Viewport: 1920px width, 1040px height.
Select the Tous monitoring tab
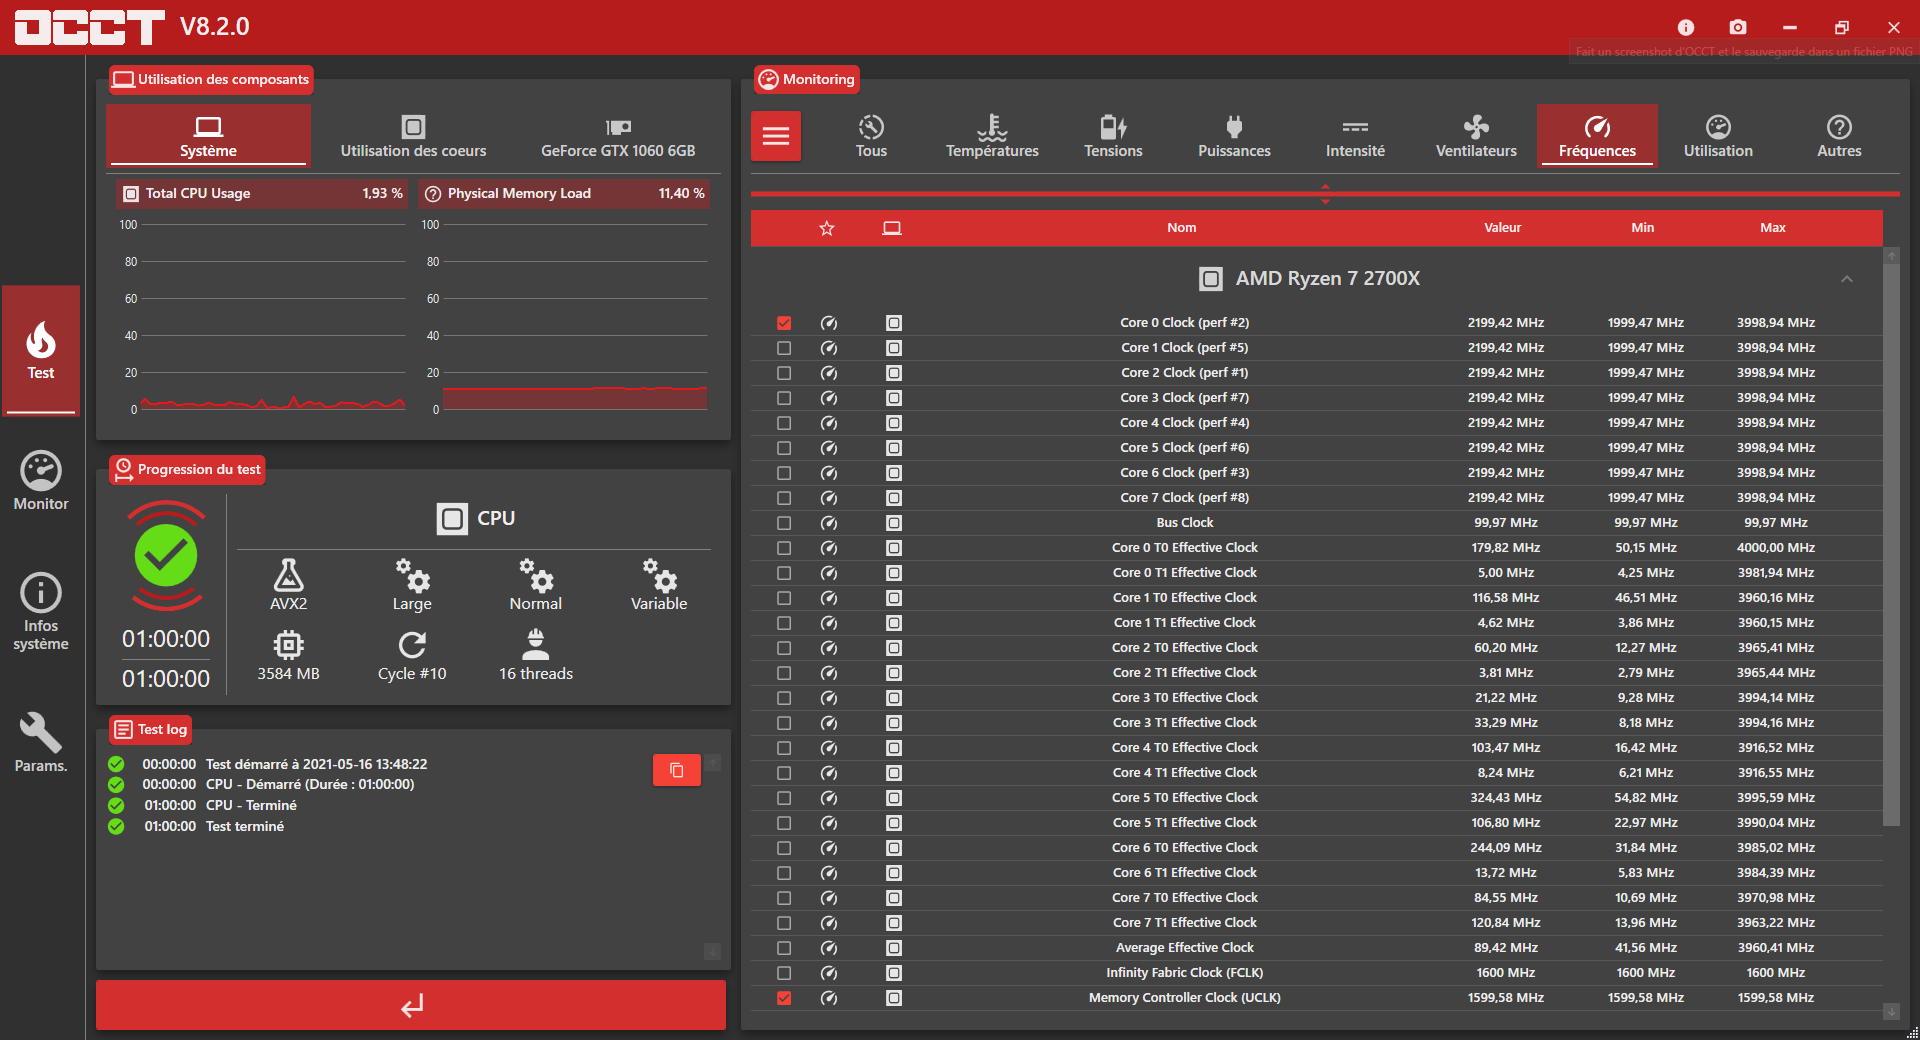coord(871,136)
